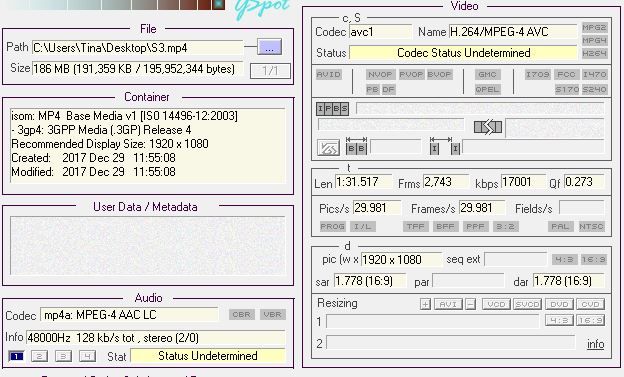This screenshot has height=377, width=624.
Task: Click the I-frame interval icon
Action: pyautogui.click(x=445, y=146)
